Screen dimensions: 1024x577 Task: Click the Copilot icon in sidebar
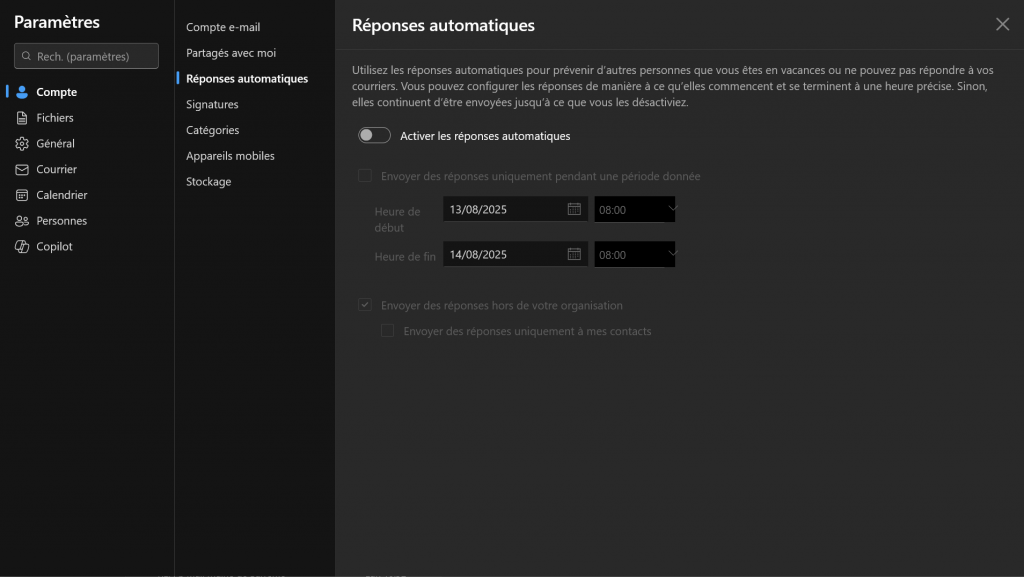coord(22,247)
